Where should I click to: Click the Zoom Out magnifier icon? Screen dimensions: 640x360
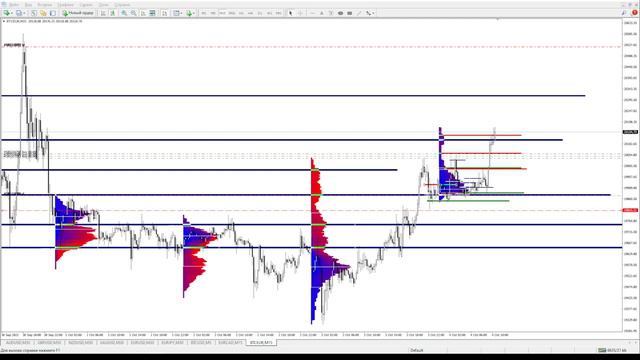(133, 13)
